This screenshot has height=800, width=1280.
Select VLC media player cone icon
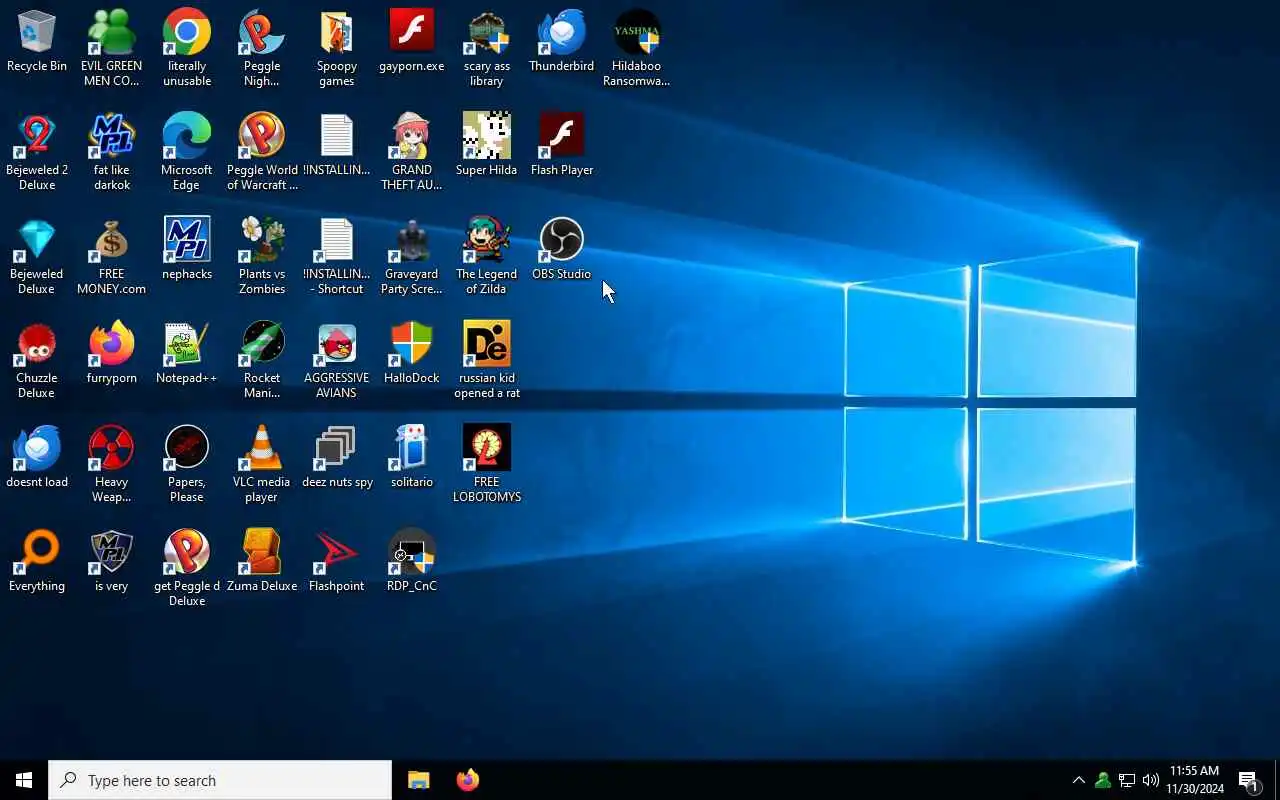(262, 464)
